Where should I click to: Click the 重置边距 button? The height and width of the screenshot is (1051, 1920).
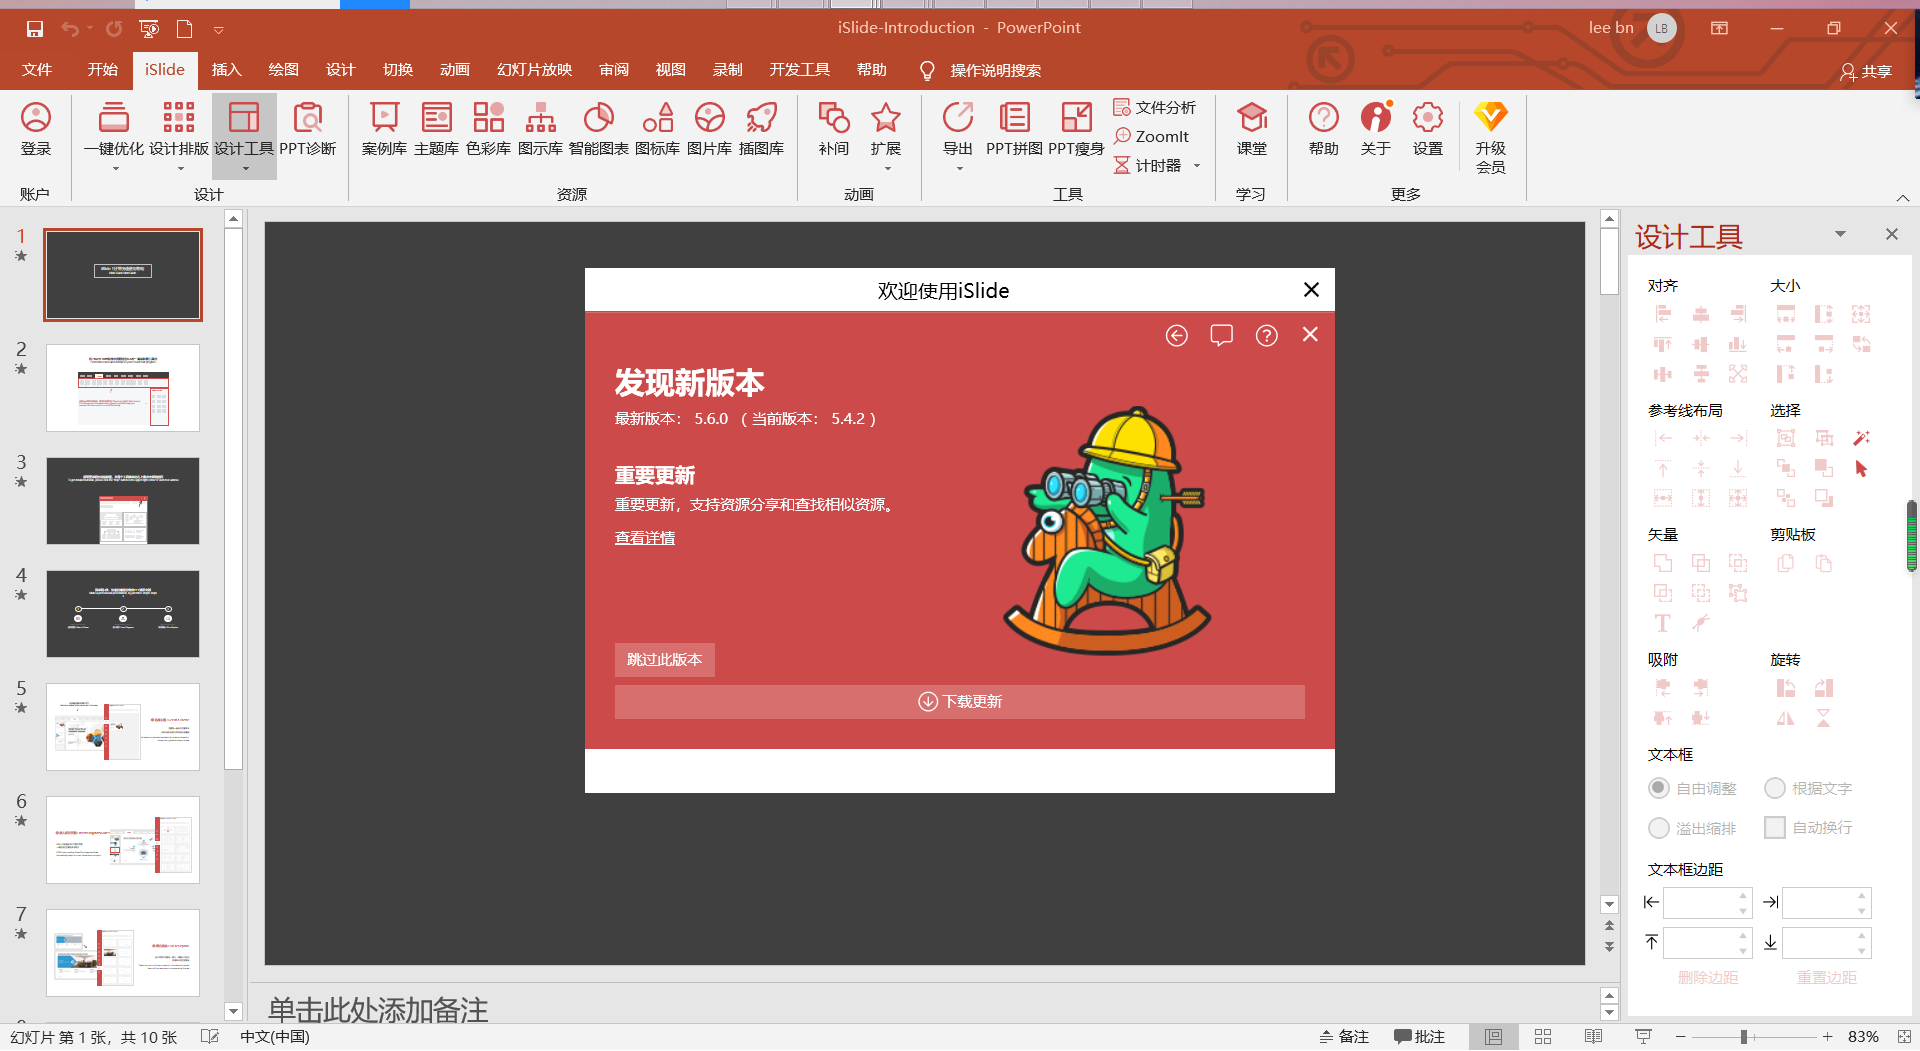[x=1827, y=977]
